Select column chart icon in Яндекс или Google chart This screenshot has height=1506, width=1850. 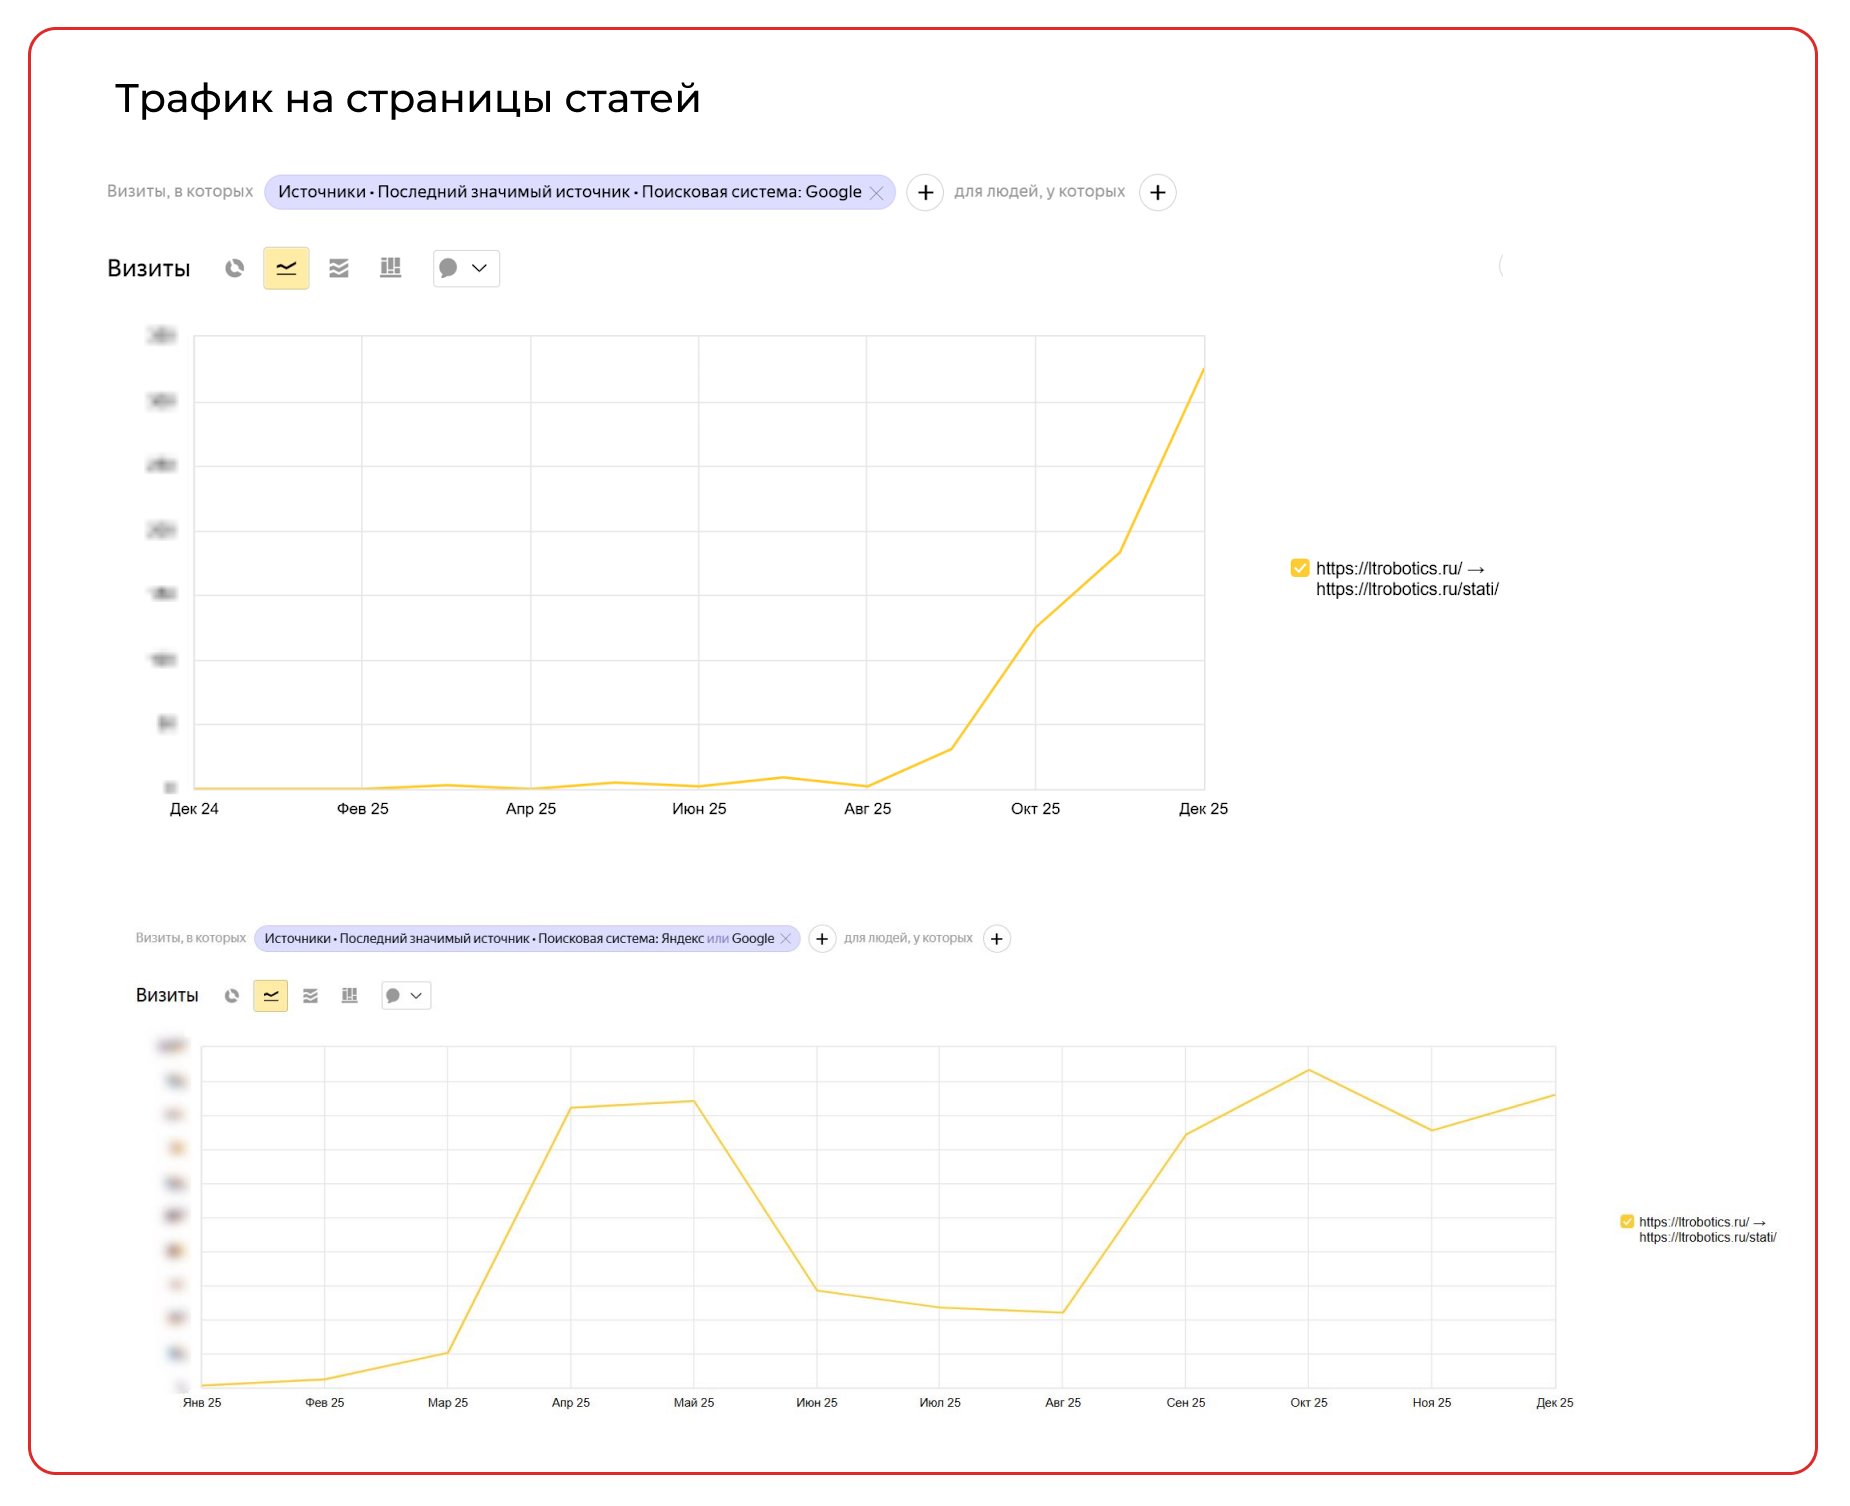[x=349, y=996]
